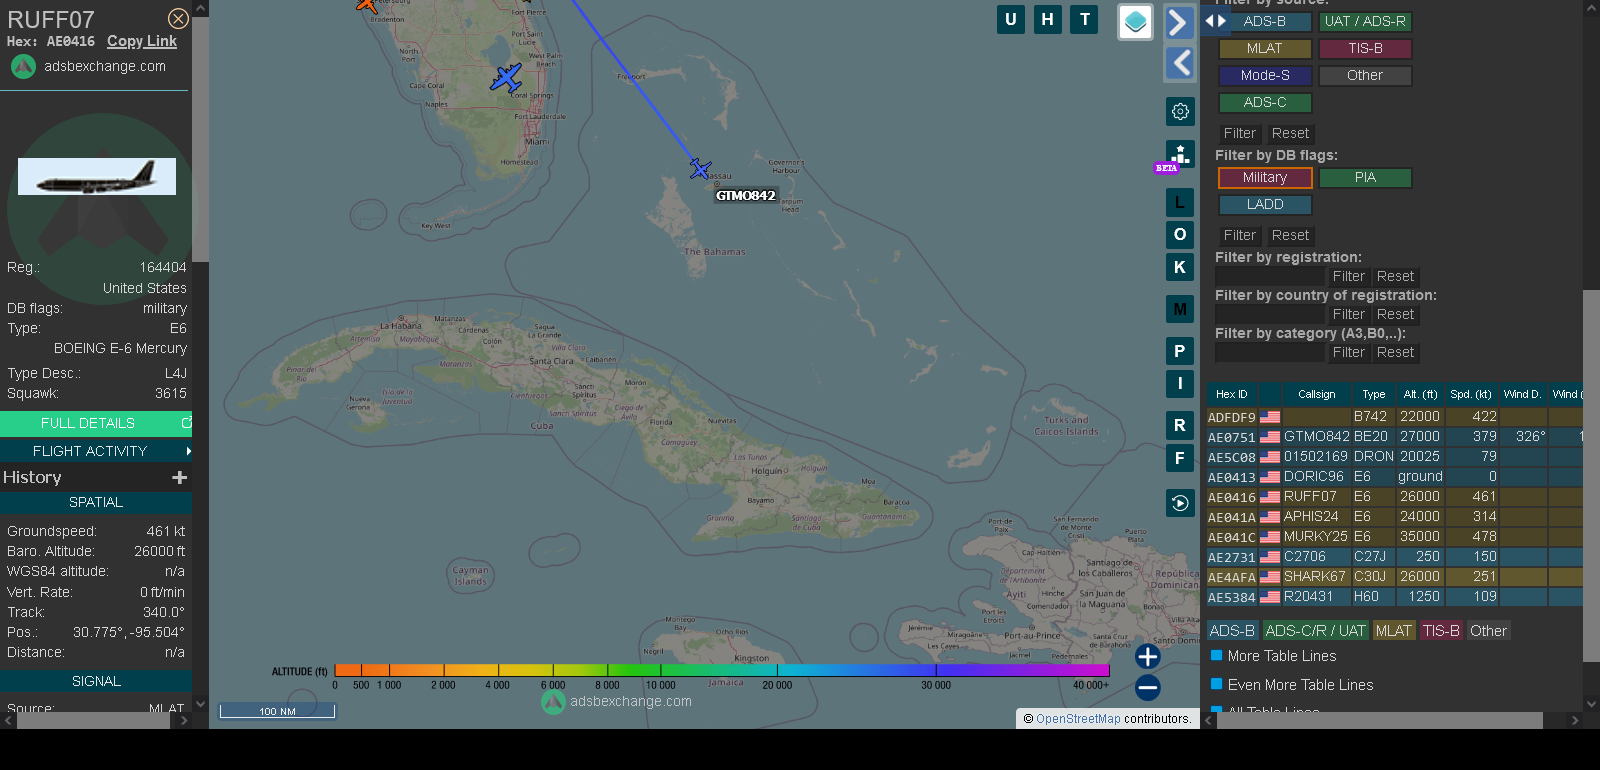
Task: Open the settings gear on the map
Action: coord(1180,111)
